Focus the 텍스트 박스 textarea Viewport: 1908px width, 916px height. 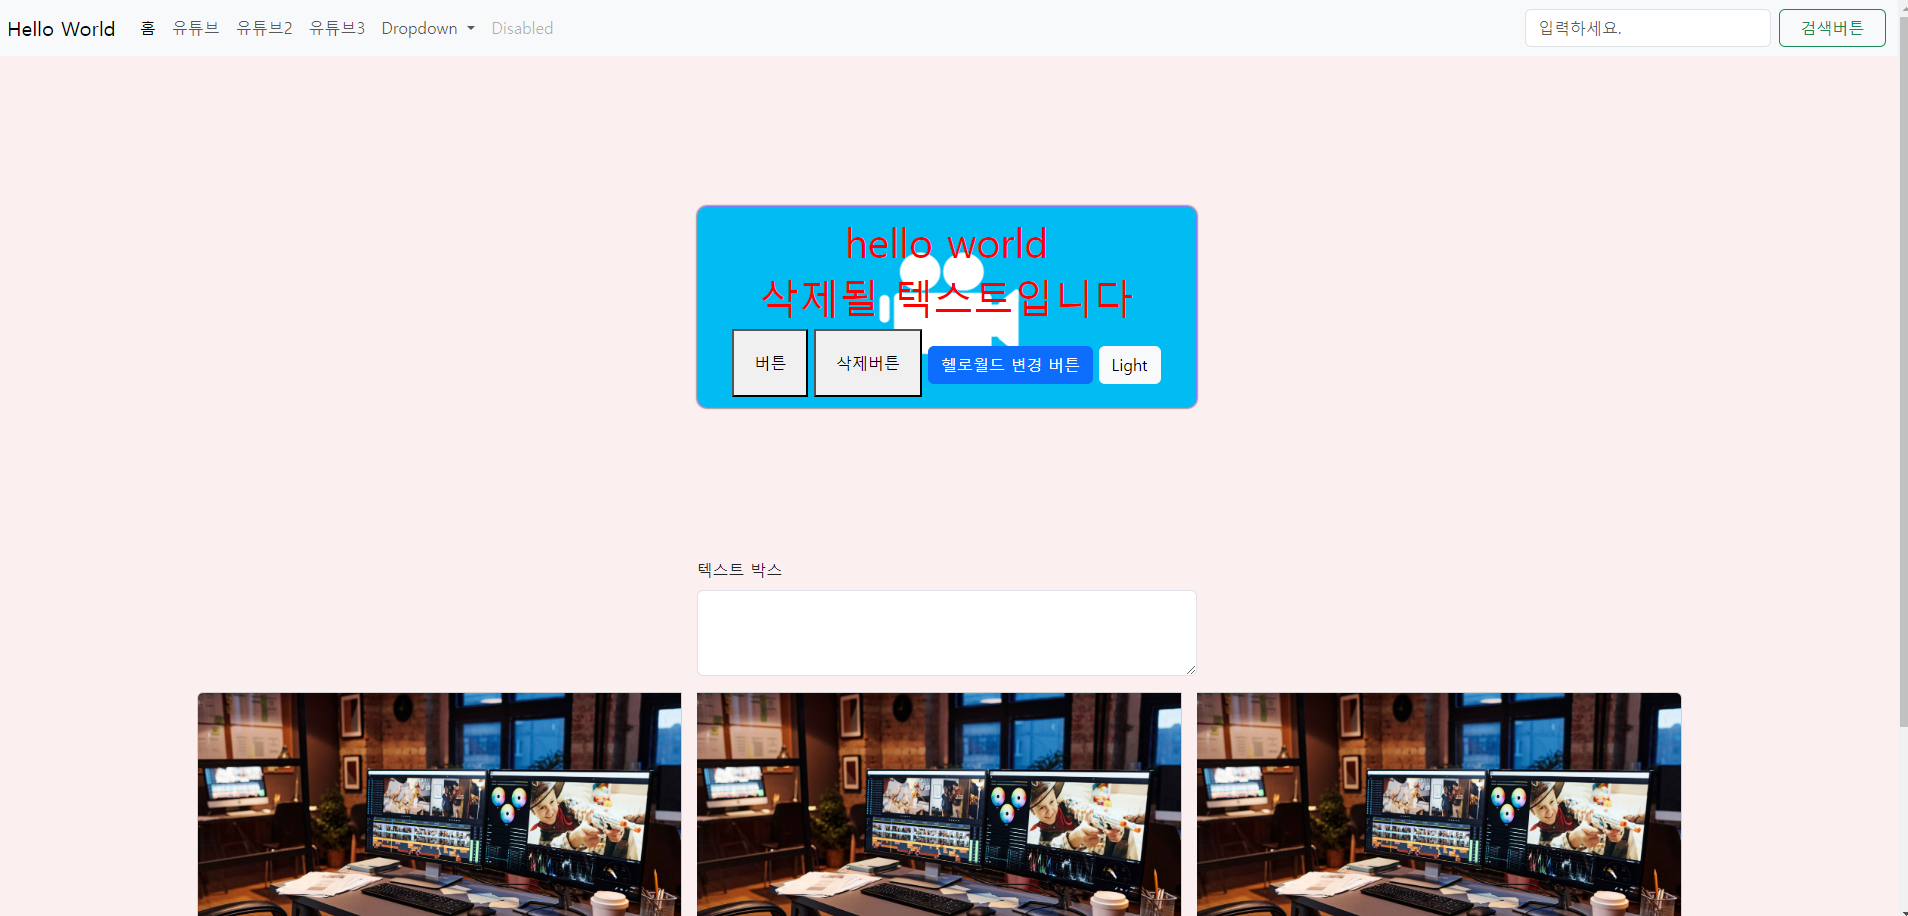(947, 633)
